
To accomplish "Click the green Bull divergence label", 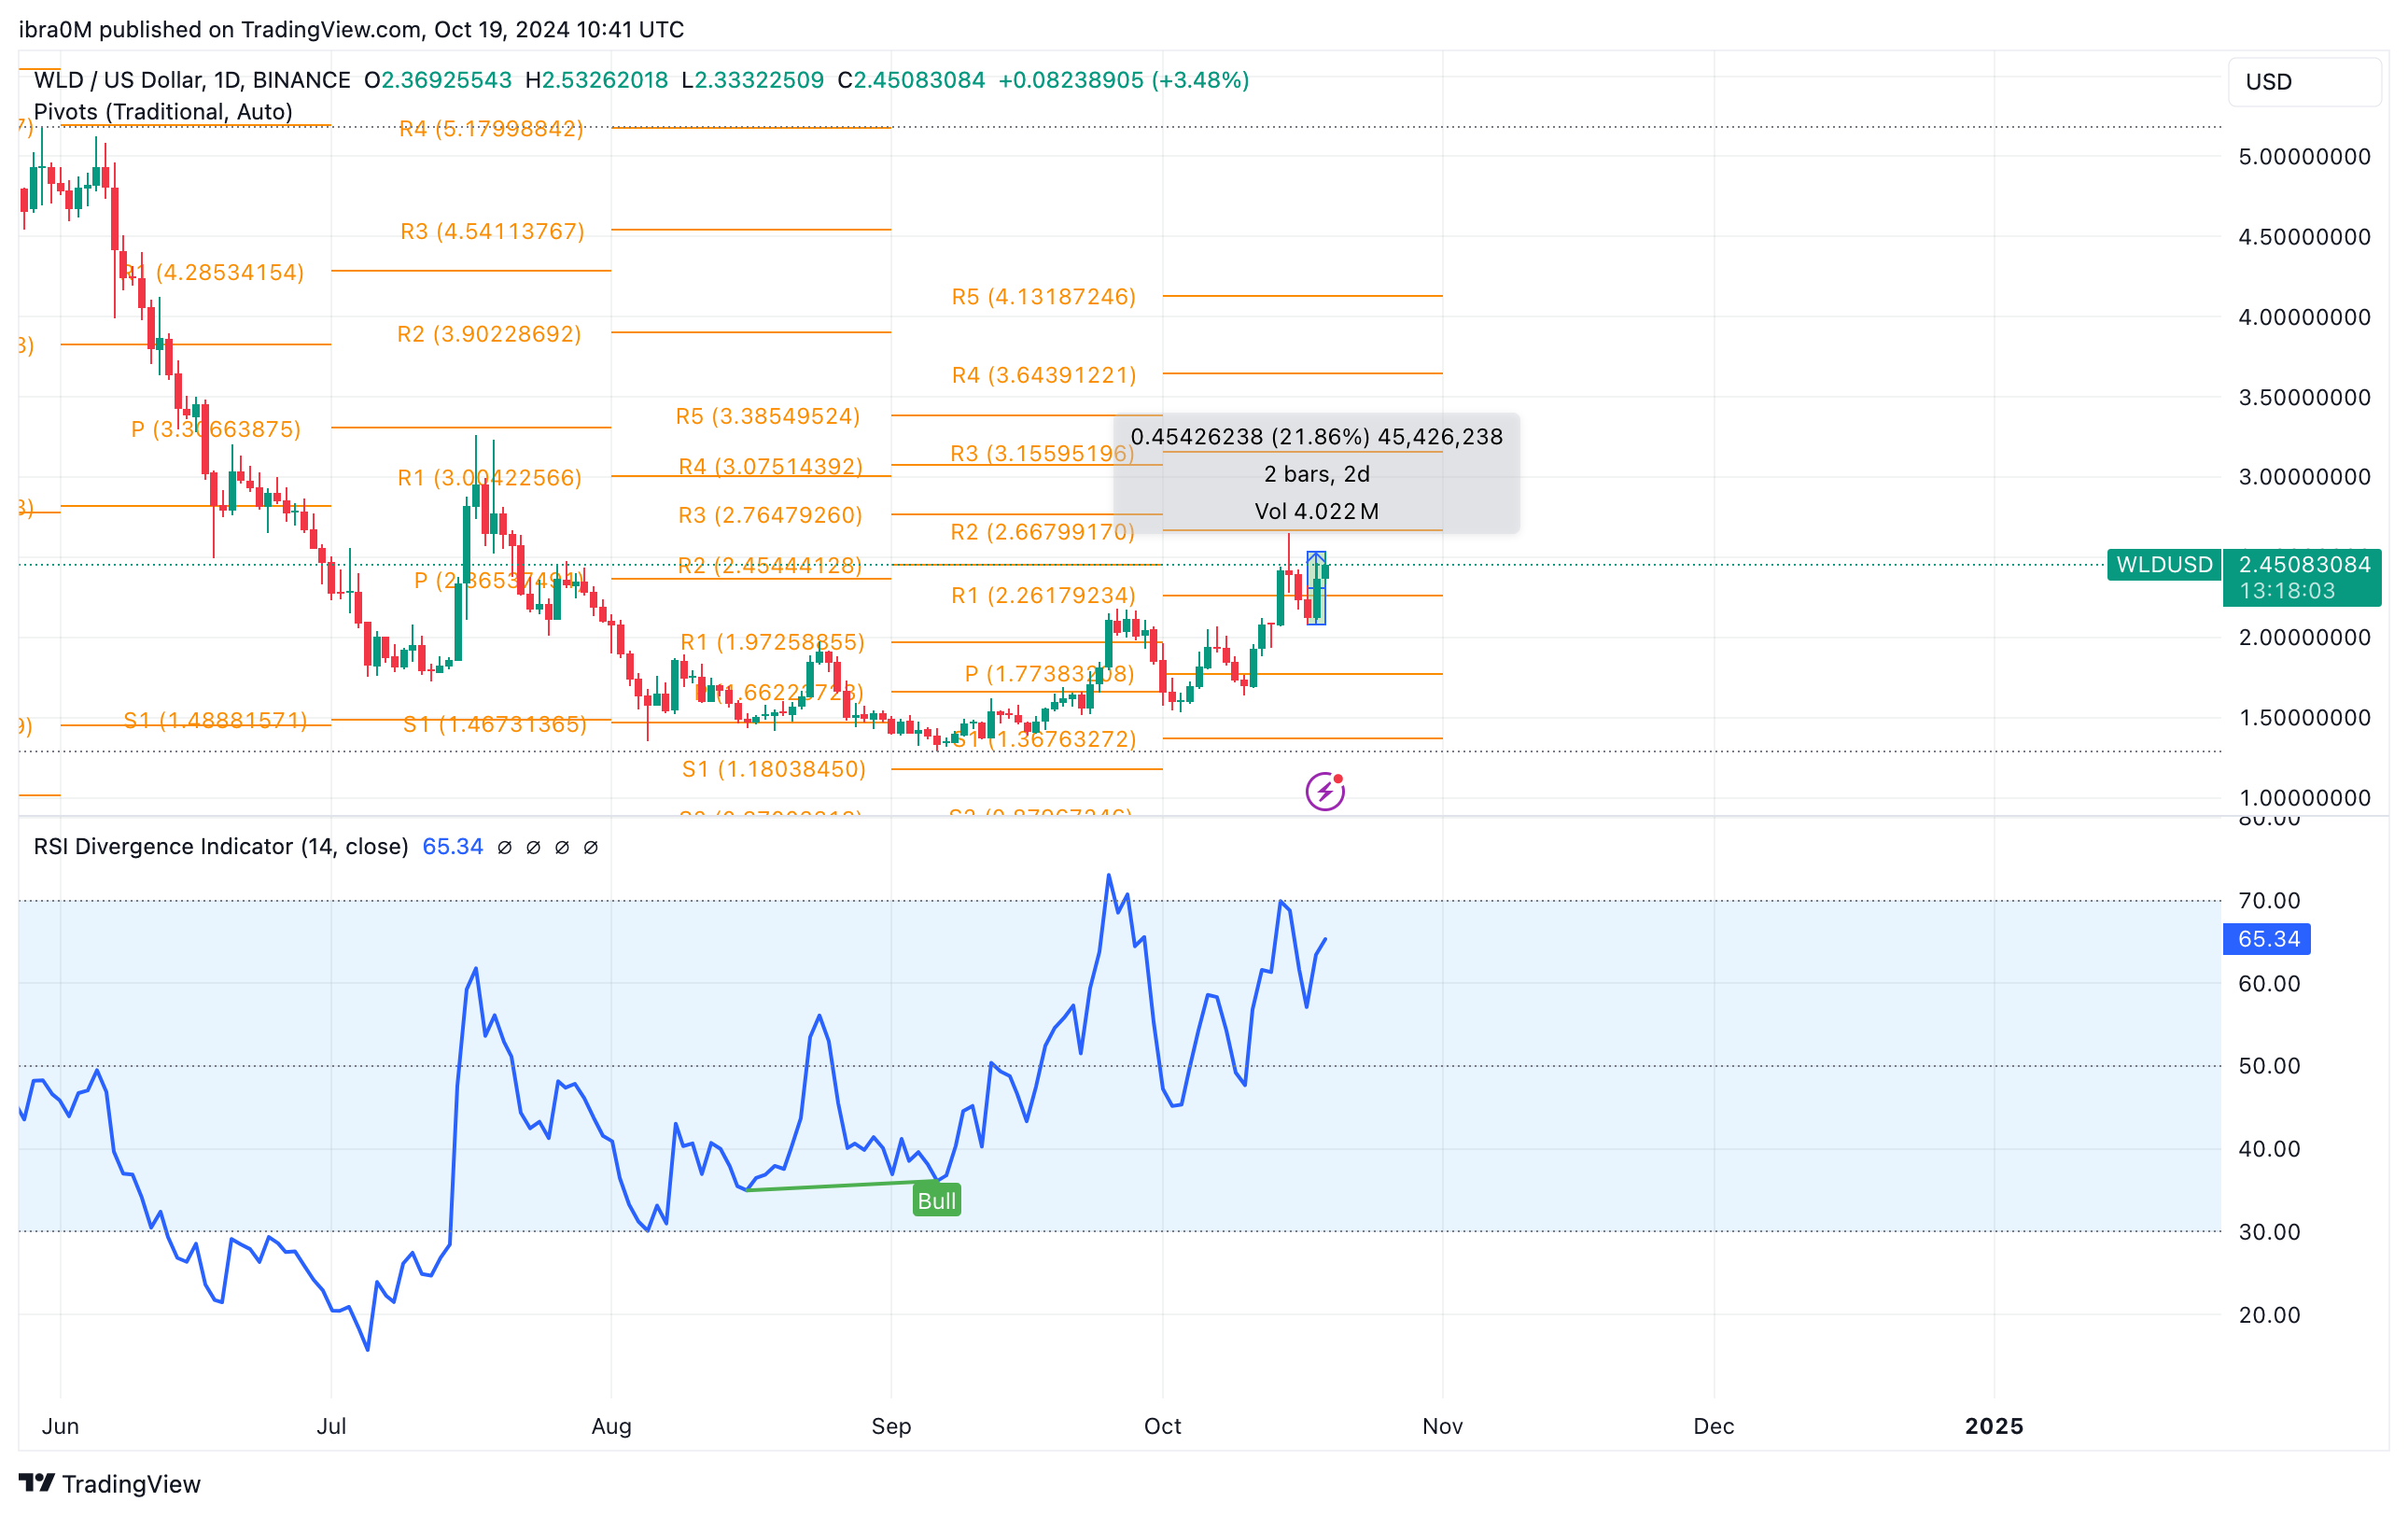I will pos(937,1200).
